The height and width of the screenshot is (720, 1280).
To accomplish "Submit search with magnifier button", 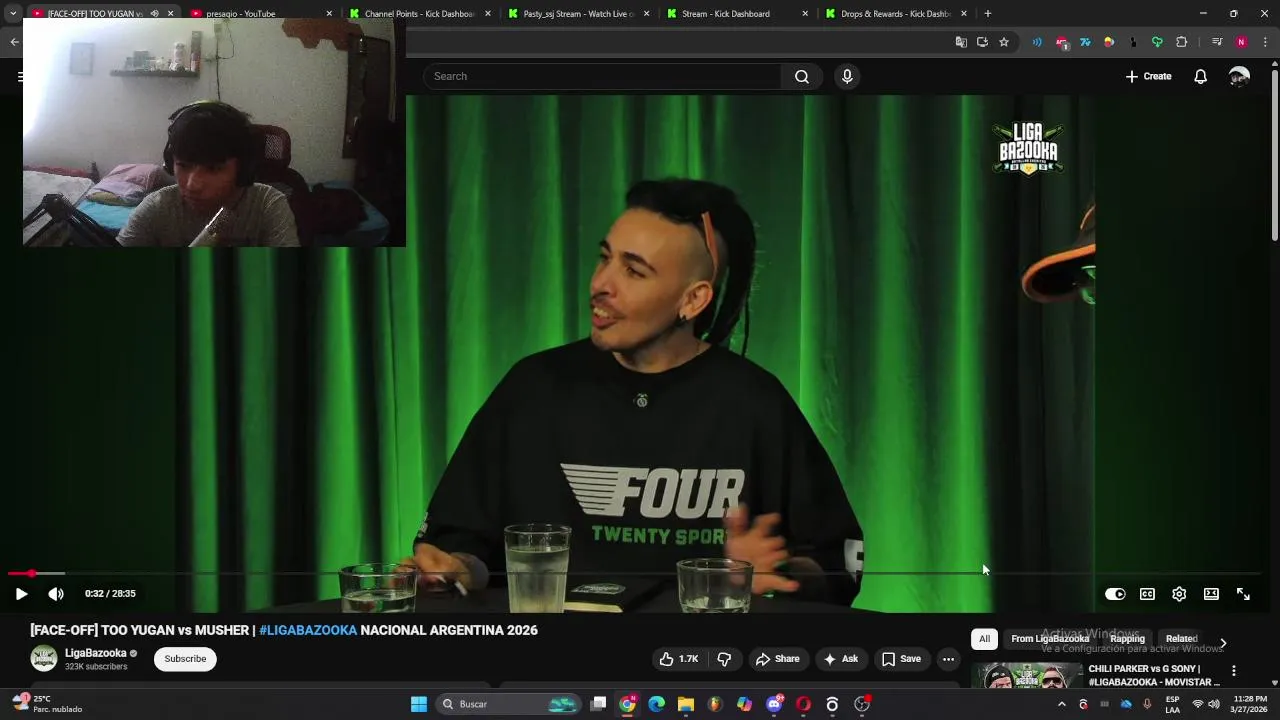I will click(802, 76).
